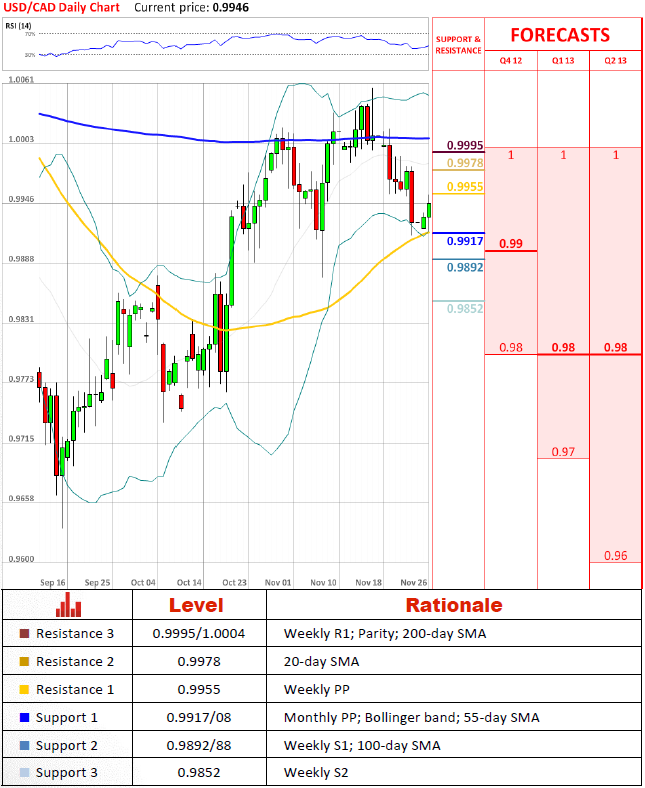The image size is (645, 788).
Task: Click the Resistance 3 row label
Action: pos(75,634)
